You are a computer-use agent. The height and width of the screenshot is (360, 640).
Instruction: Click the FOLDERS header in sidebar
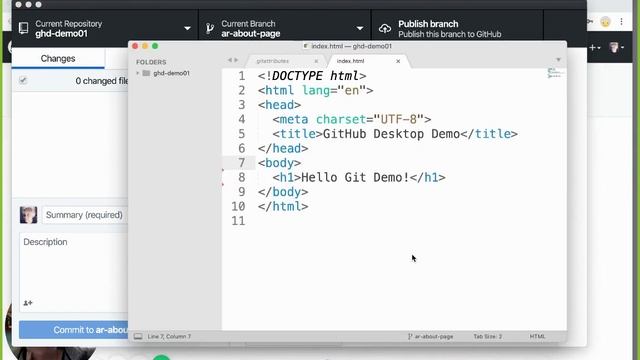click(151, 62)
